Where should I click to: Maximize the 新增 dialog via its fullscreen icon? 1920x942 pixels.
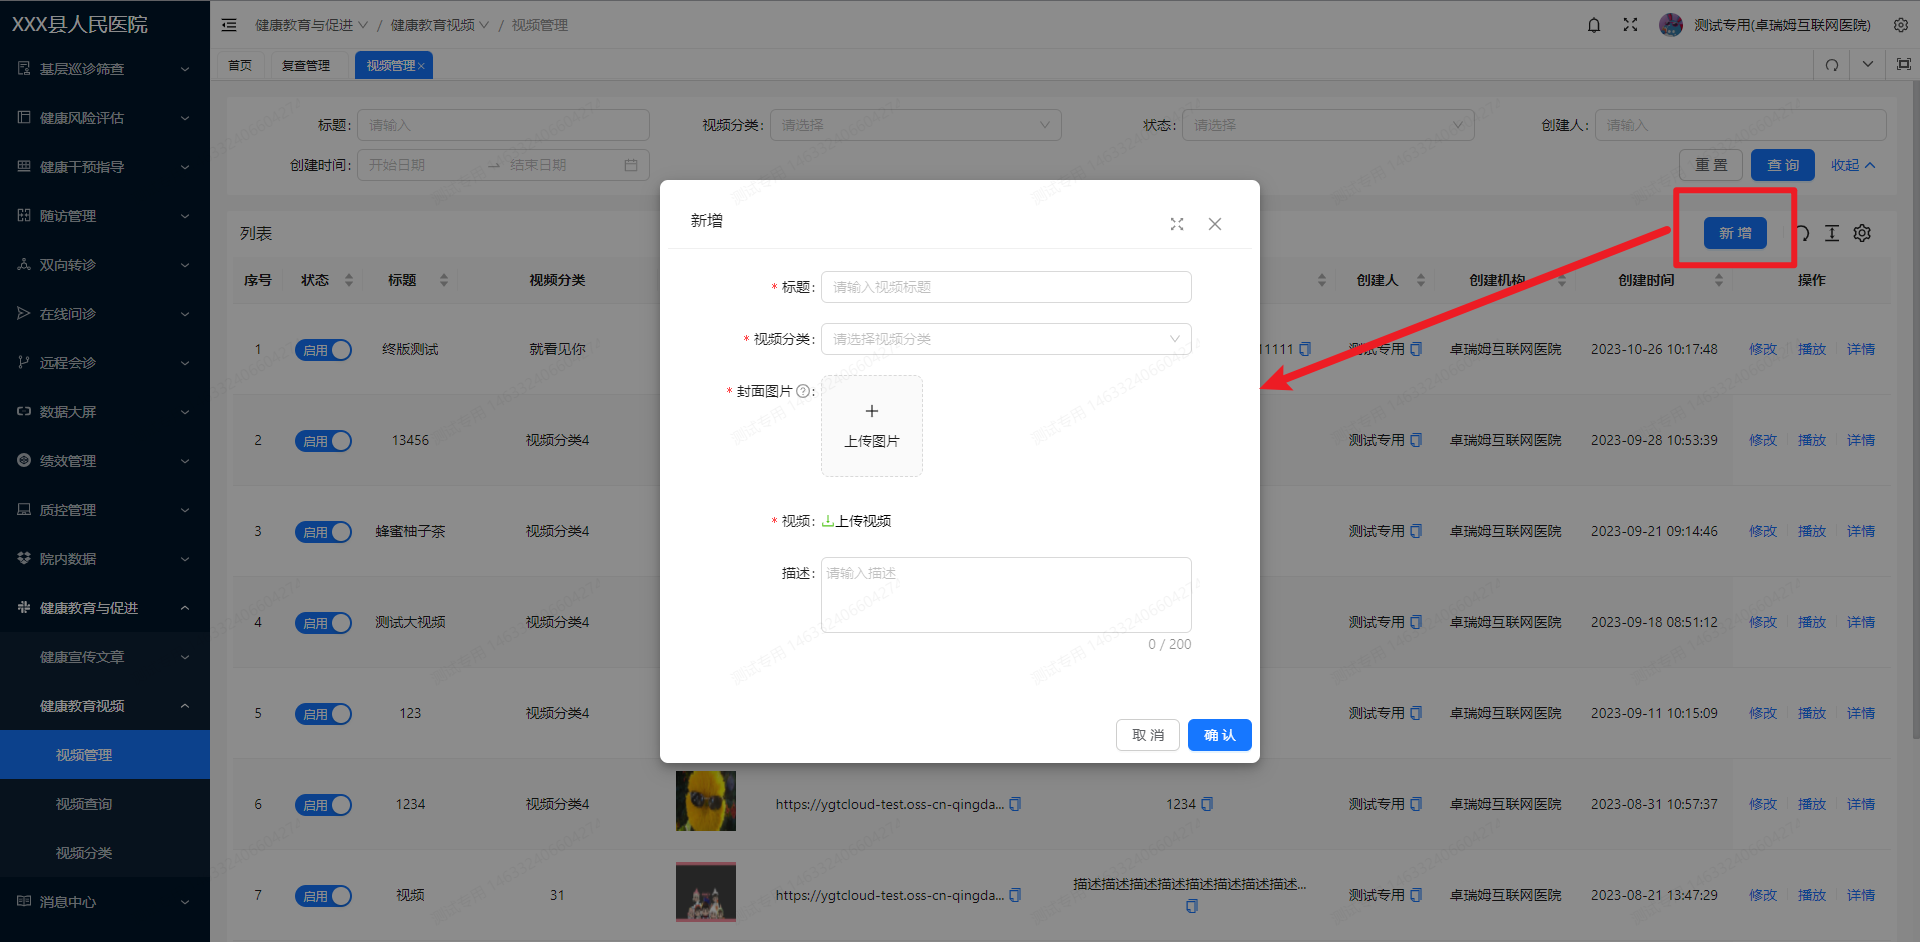(x=1176, y=224)
